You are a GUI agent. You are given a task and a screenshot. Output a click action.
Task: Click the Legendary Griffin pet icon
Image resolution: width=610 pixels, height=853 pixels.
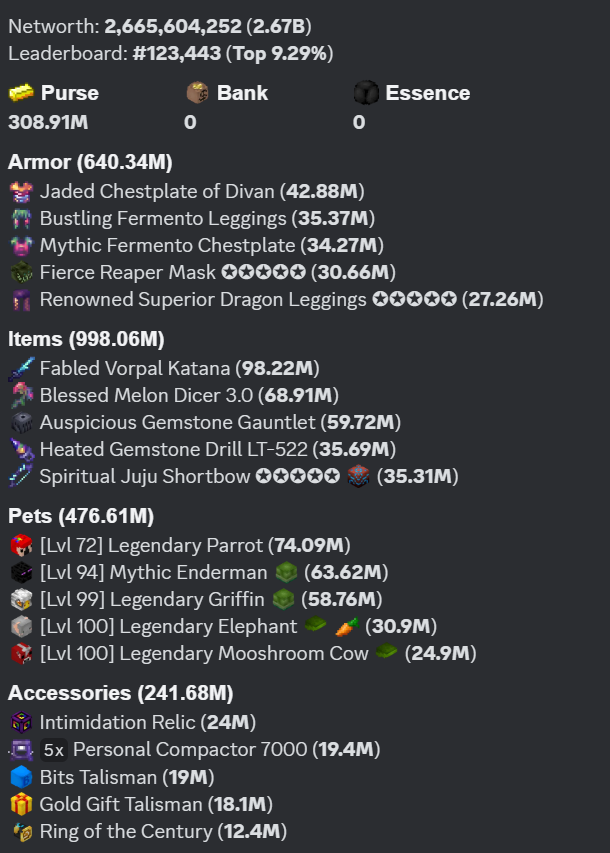pyautogui.click(x=22, y=599)
